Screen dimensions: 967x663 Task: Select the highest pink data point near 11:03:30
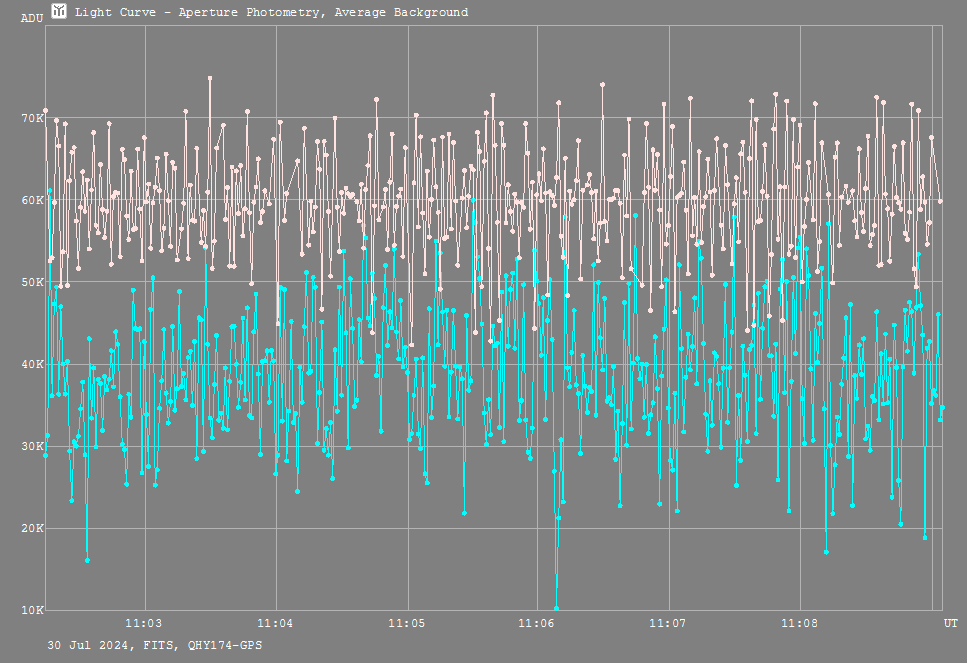pyautogui.click(x=210, y=78)
